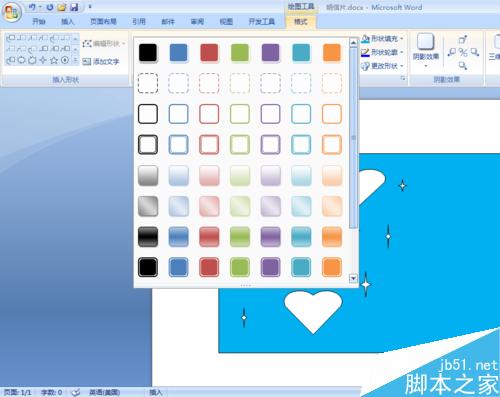Nudge shadow right icon

[x=475, y=52]
